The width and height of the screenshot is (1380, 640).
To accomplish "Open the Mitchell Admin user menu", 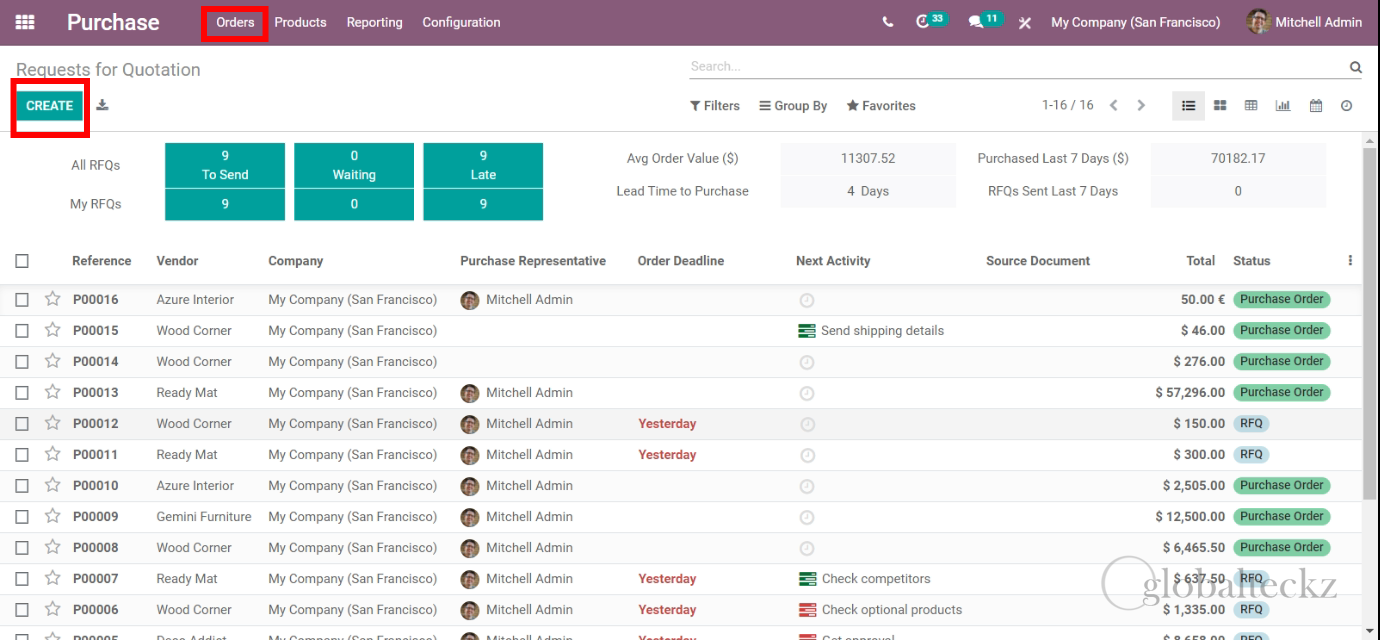I will [1305, 22].
